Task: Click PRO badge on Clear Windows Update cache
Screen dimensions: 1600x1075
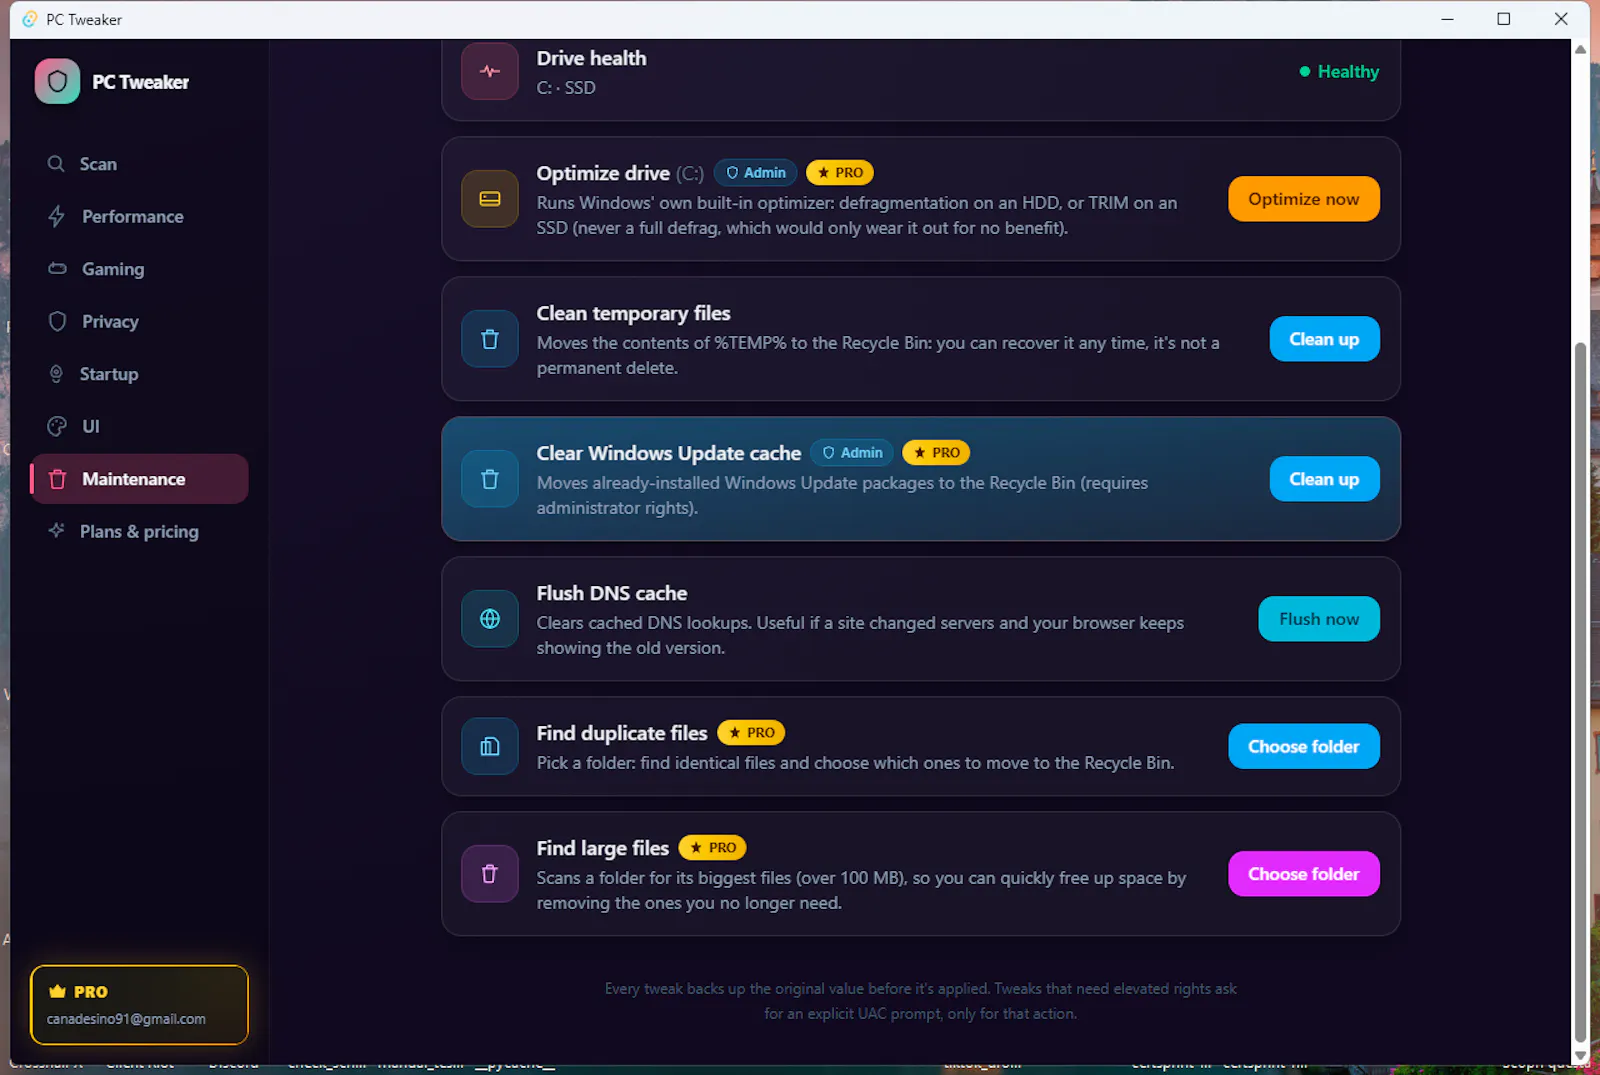Action: click(936, 453)
